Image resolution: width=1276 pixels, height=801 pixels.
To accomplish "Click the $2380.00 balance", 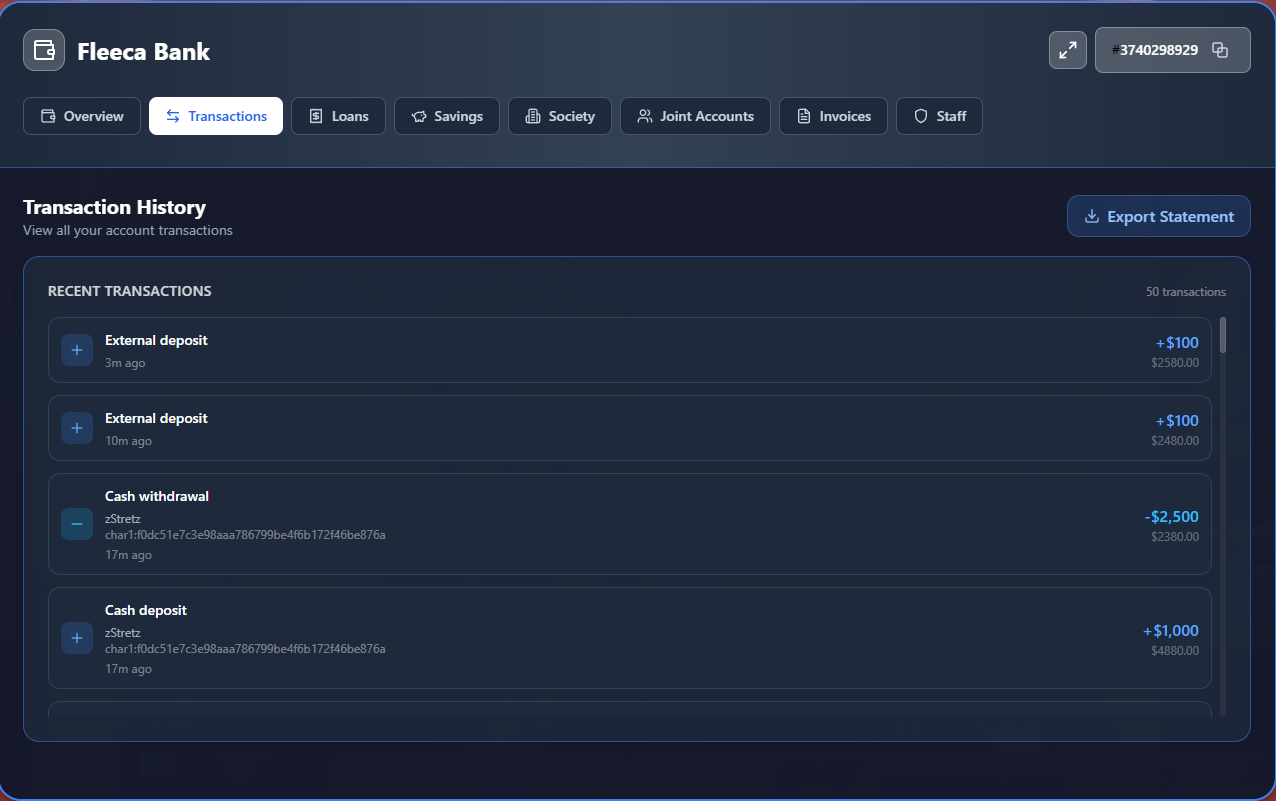I will 1175,537.
